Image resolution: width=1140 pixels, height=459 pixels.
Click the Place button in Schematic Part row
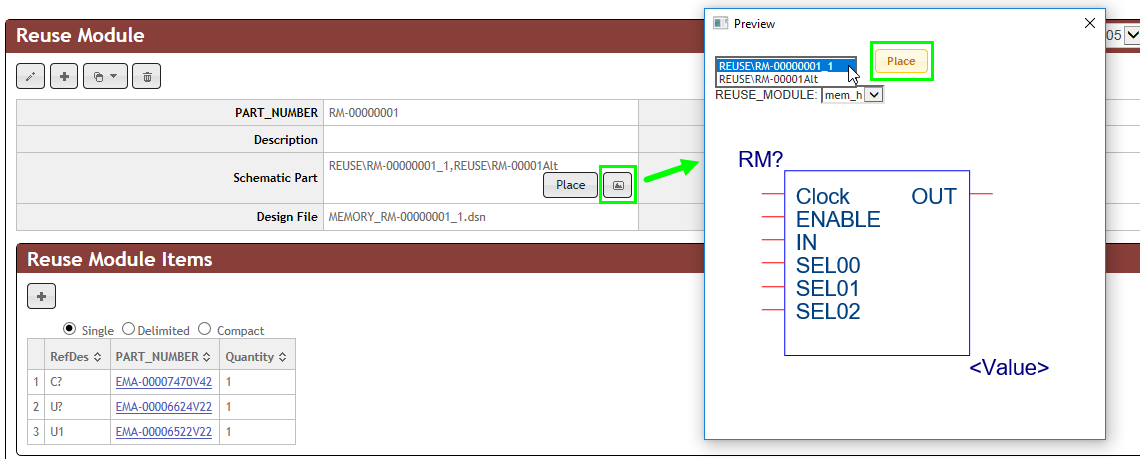click(x=570, y=185)
